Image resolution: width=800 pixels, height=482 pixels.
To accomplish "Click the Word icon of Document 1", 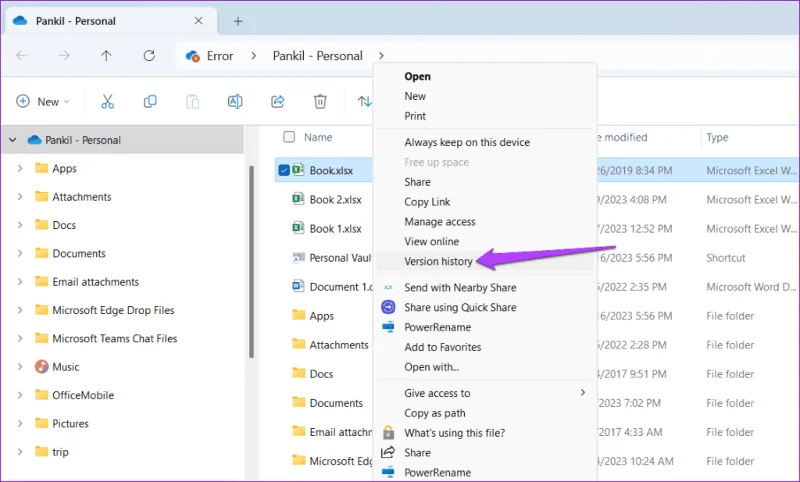I will pos(298,286).
